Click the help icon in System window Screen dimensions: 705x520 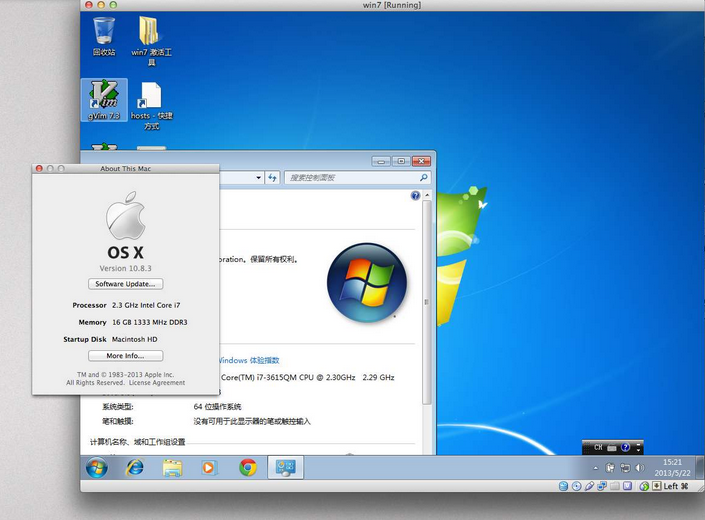pyautogui.click(x=415, y=196)
